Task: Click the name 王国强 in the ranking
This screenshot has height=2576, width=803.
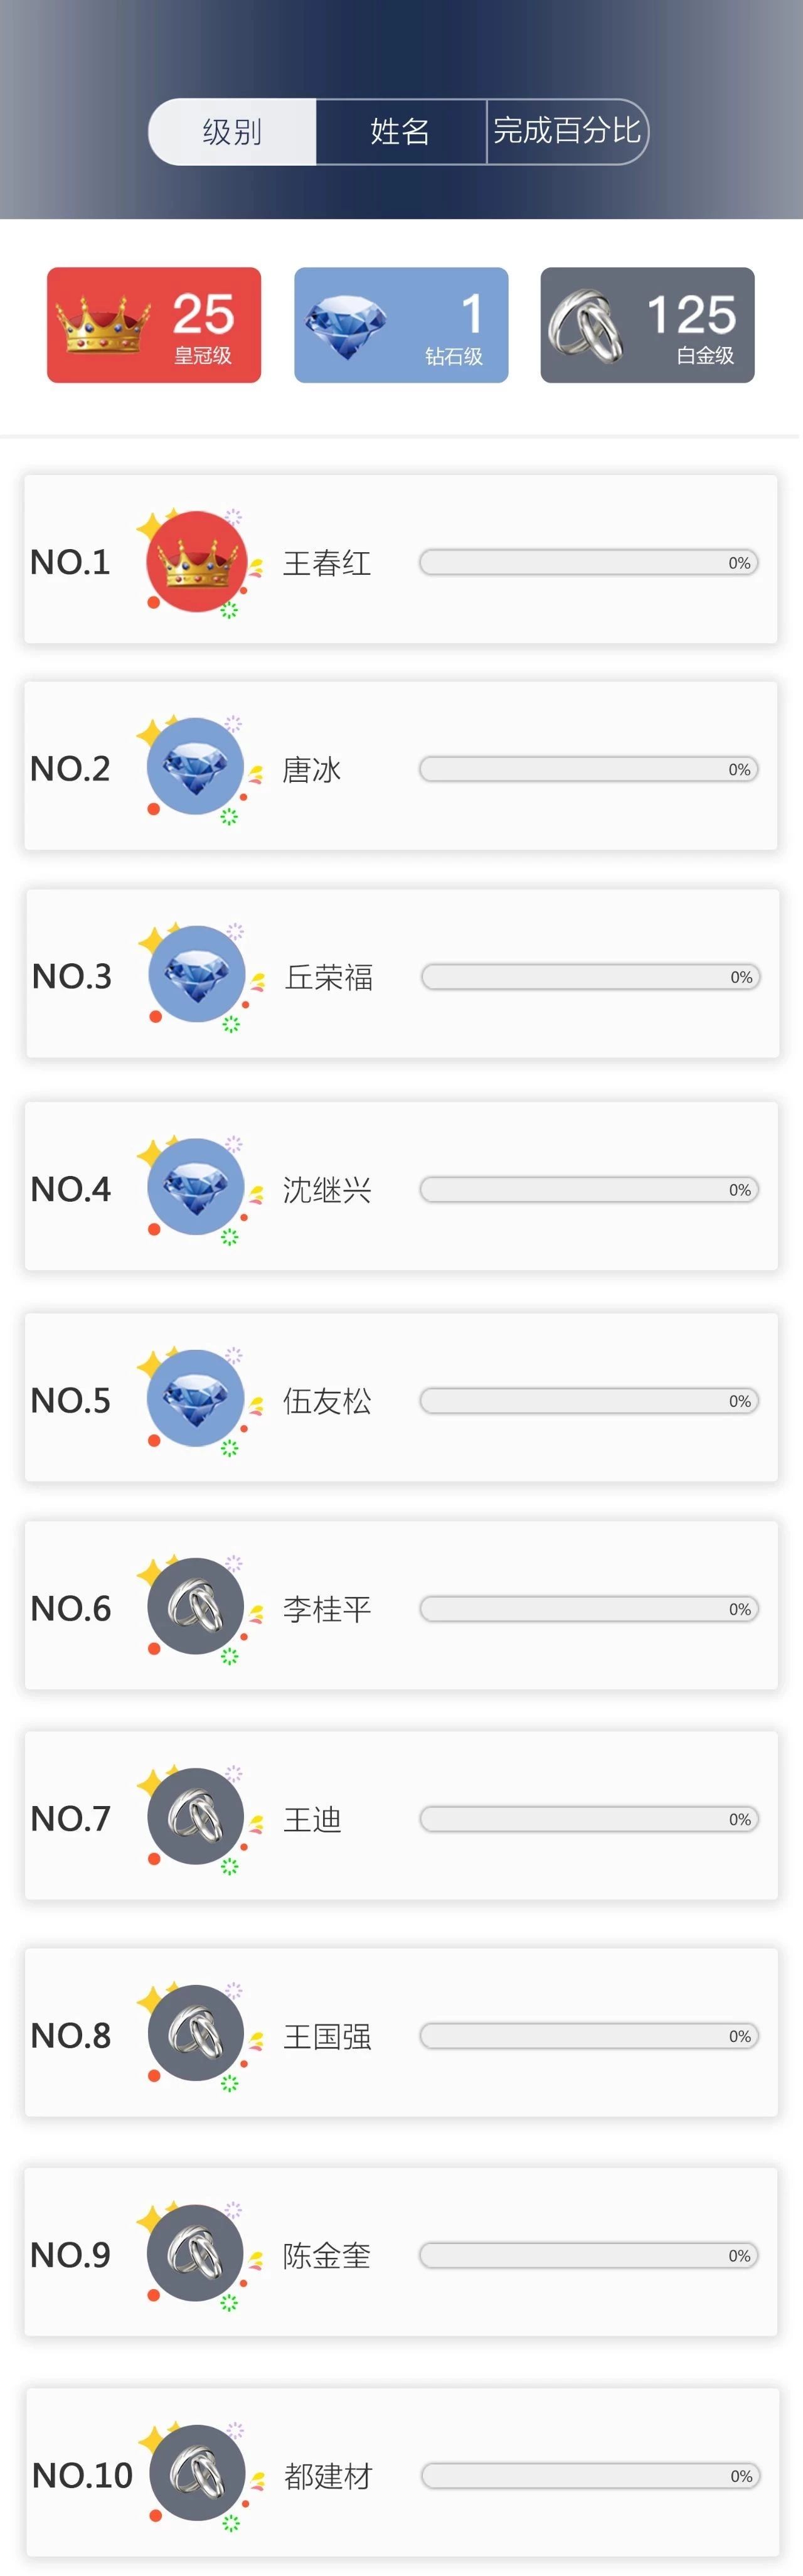Action: coord(327,2037)
